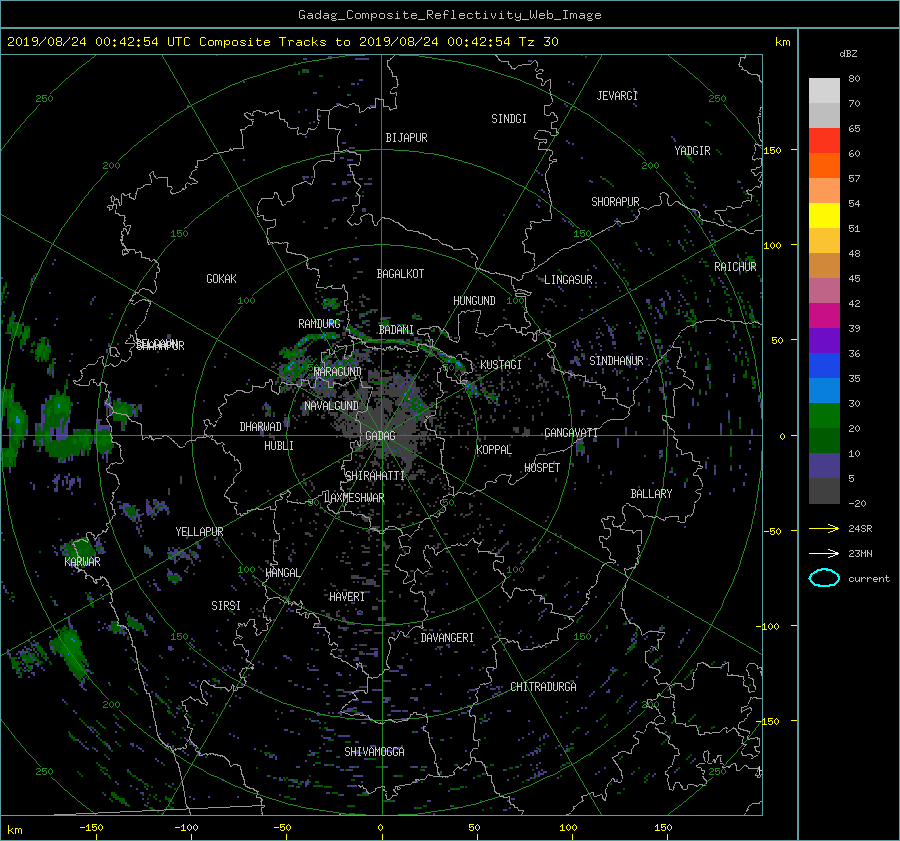The width and height of the screenshot is (900, 841).
Task: Click the 150 tick on right axis
Action: tap(772, 150)
